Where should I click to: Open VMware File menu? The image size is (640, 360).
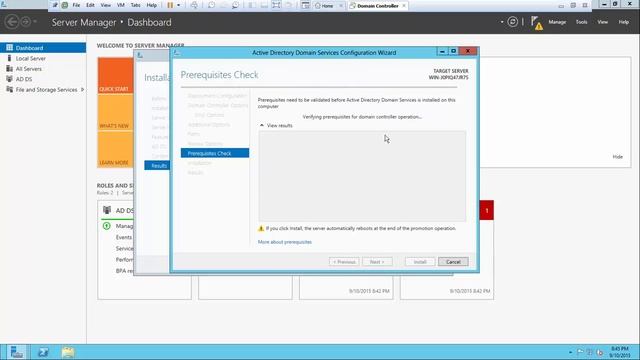pyautogui.click(x=76, y=5)
